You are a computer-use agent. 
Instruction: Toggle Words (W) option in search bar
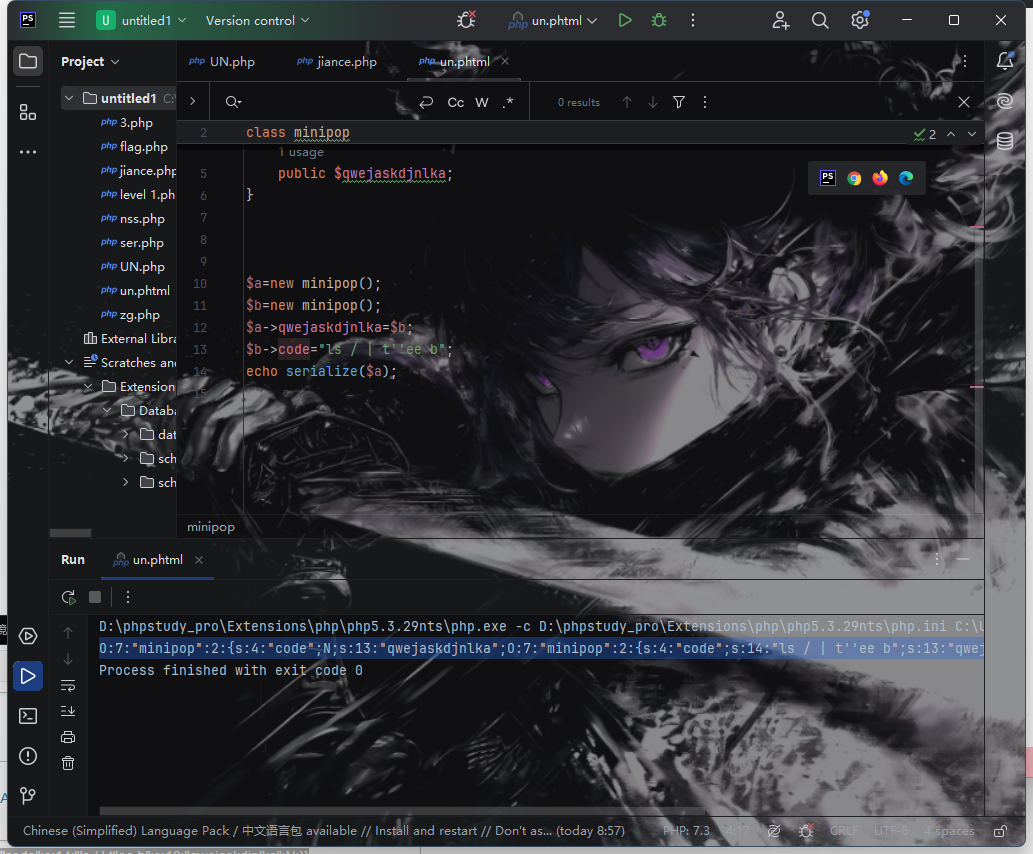tap(482, 102)
